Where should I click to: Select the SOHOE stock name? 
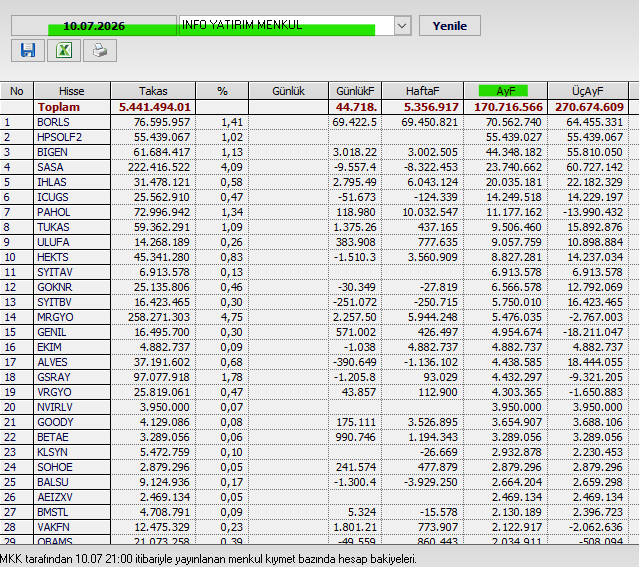pos(55,467)
